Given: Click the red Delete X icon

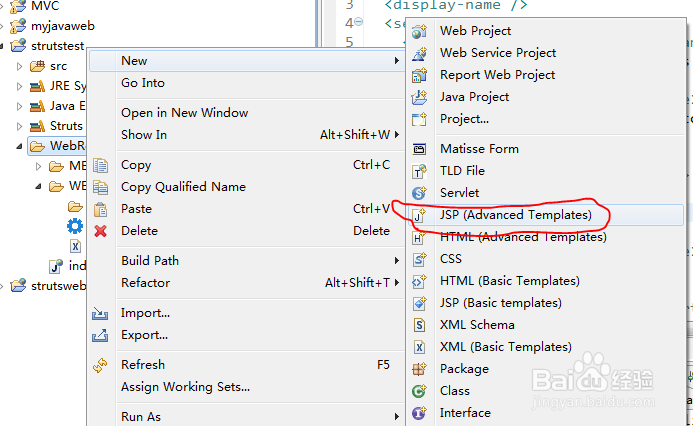Looking at the screenshot, I should [x=100, y=231].
